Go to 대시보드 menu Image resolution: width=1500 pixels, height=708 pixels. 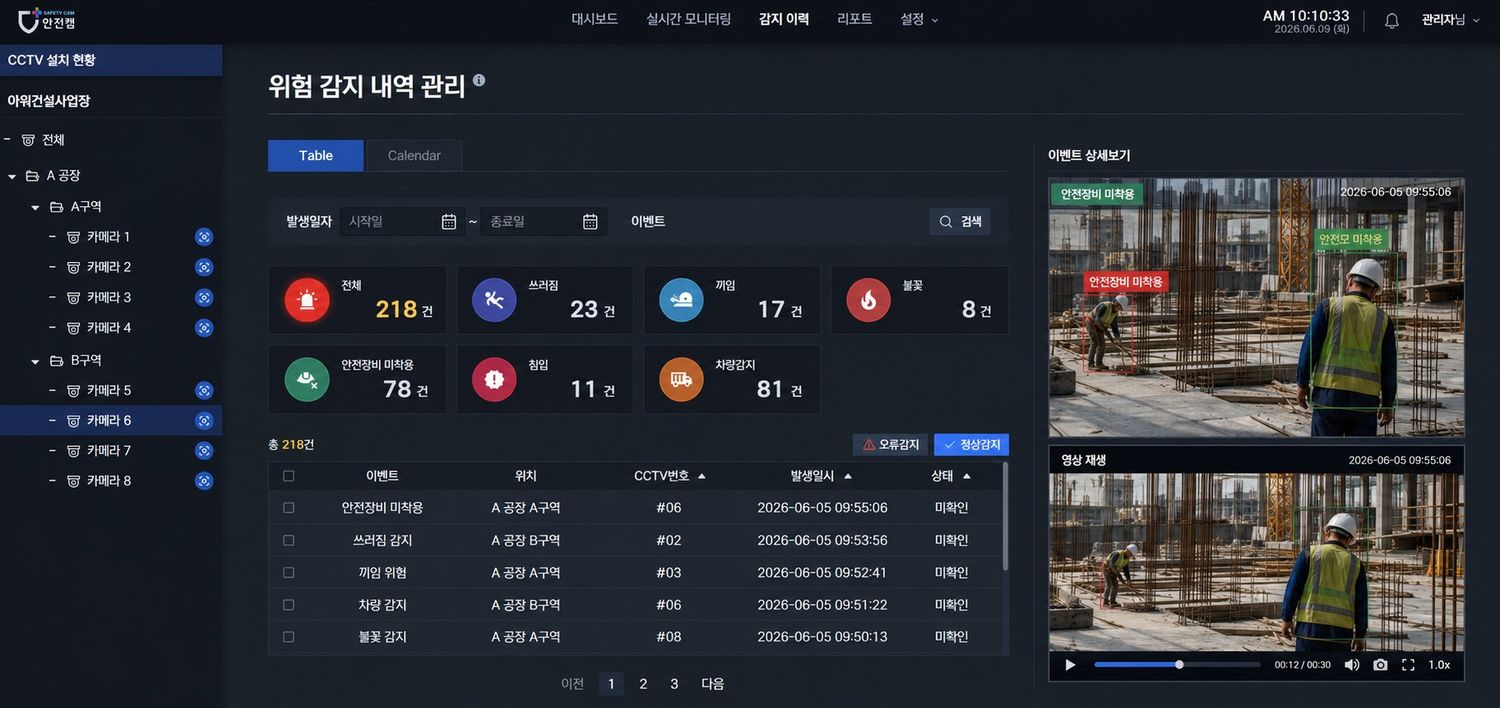(x=594, y=19)
